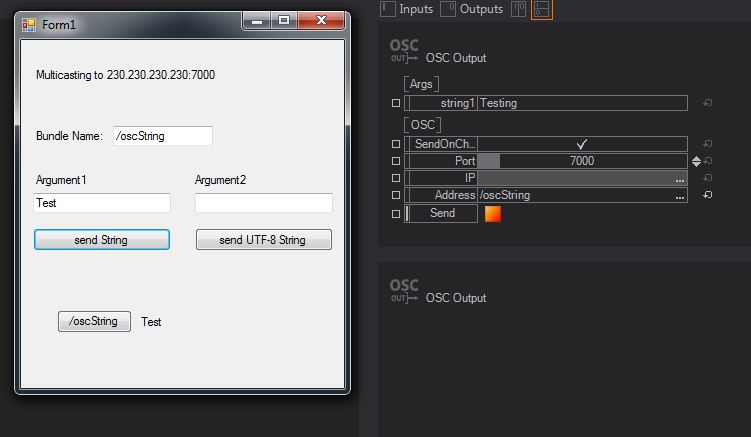
Task: Open the Address field ellipsis editor
Action: (x=680, y=196)
